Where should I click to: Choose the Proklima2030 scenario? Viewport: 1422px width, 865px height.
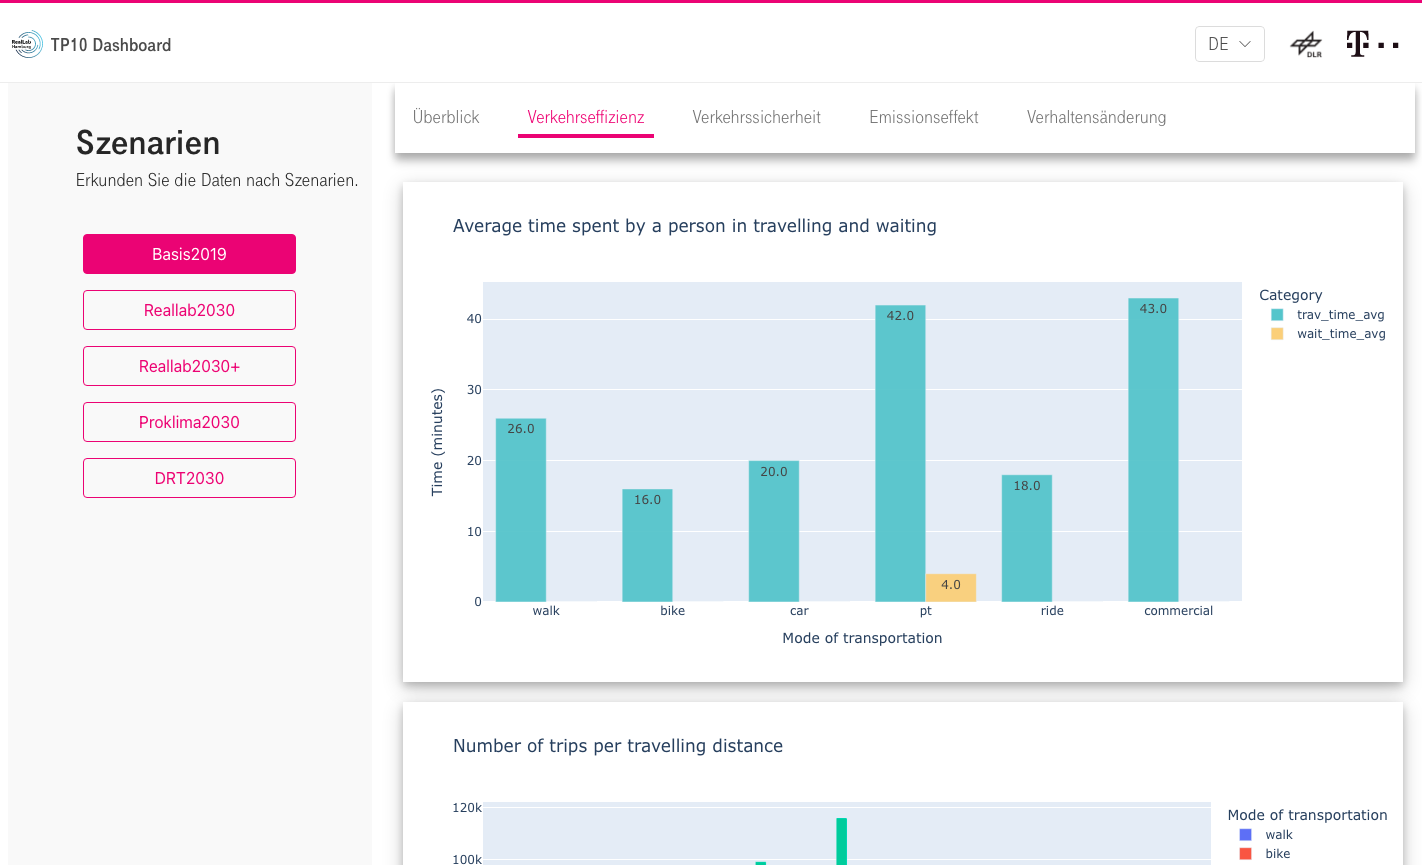(x=189, y=422)
